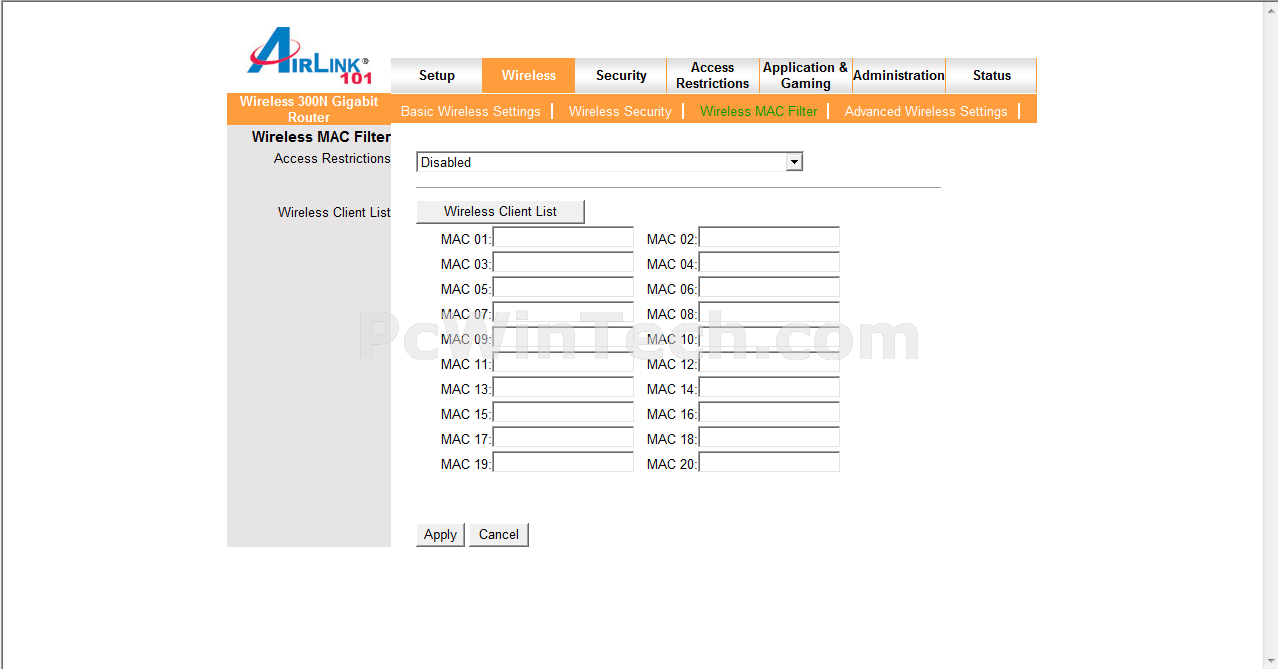Select the MAC 11 text box
Screen dimensions: 1278x669
(x=563, y=363)
